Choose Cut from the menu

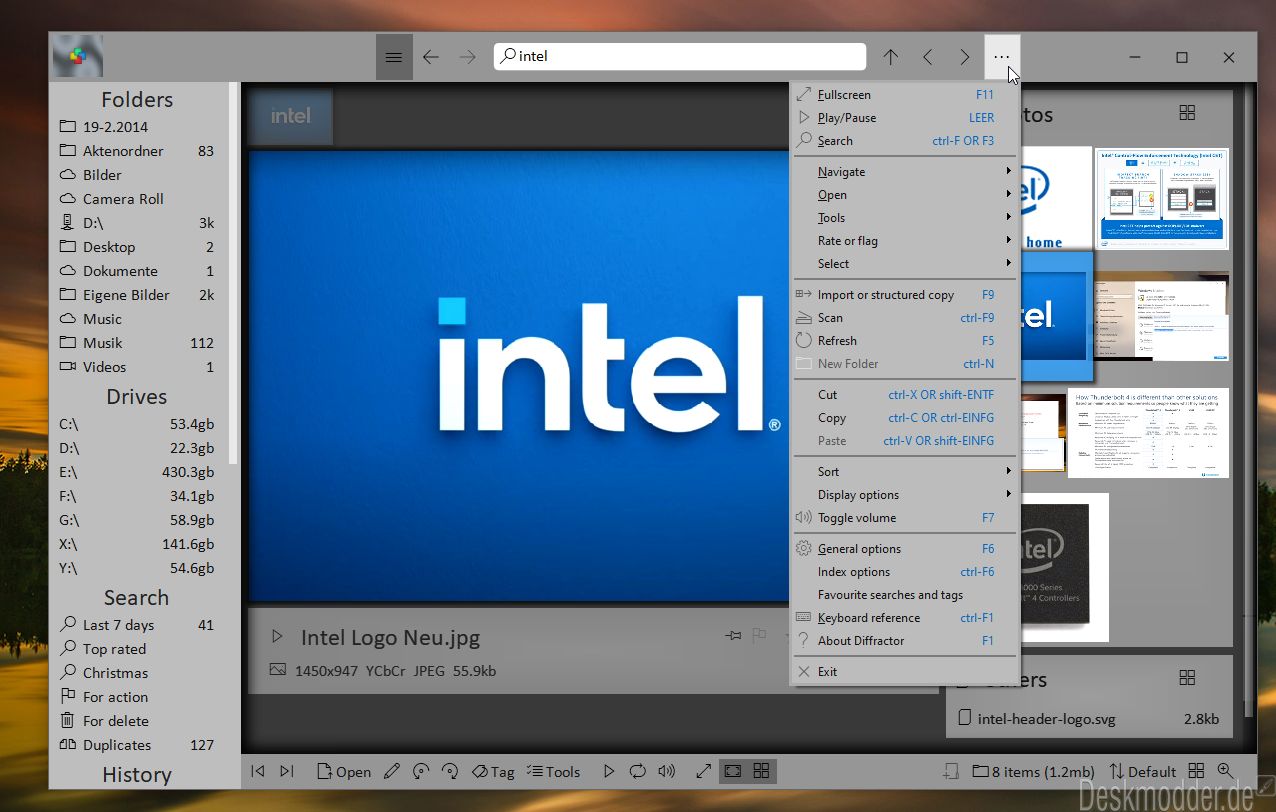pos(905,395)
